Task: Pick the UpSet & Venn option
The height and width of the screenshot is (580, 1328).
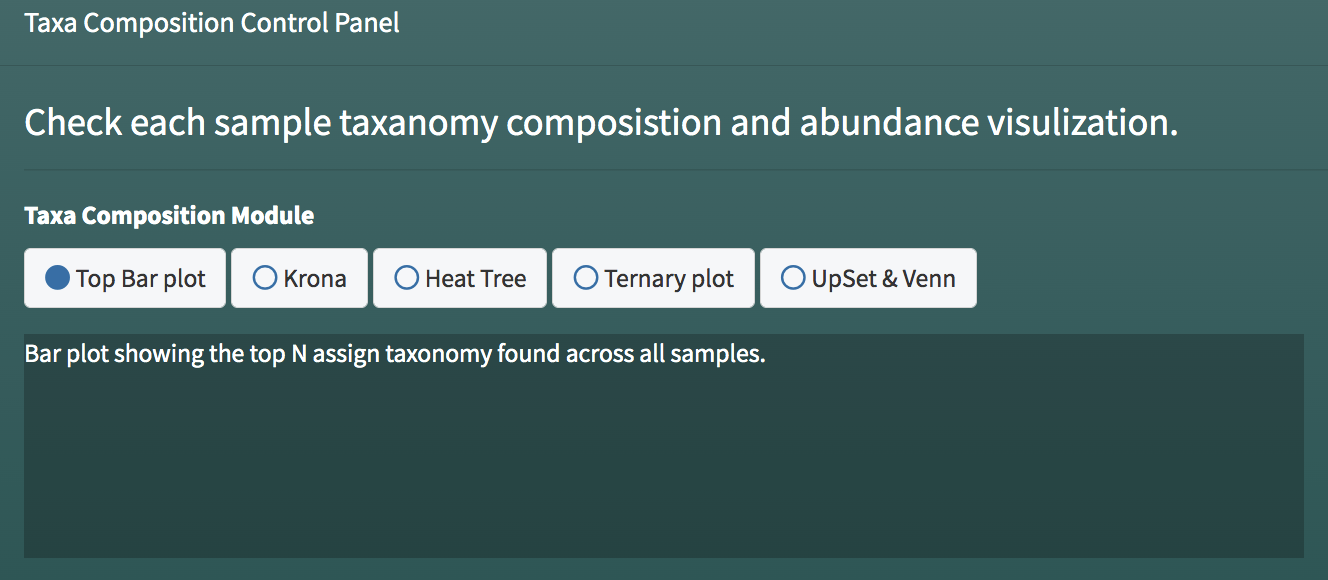Action: [868, 278]
